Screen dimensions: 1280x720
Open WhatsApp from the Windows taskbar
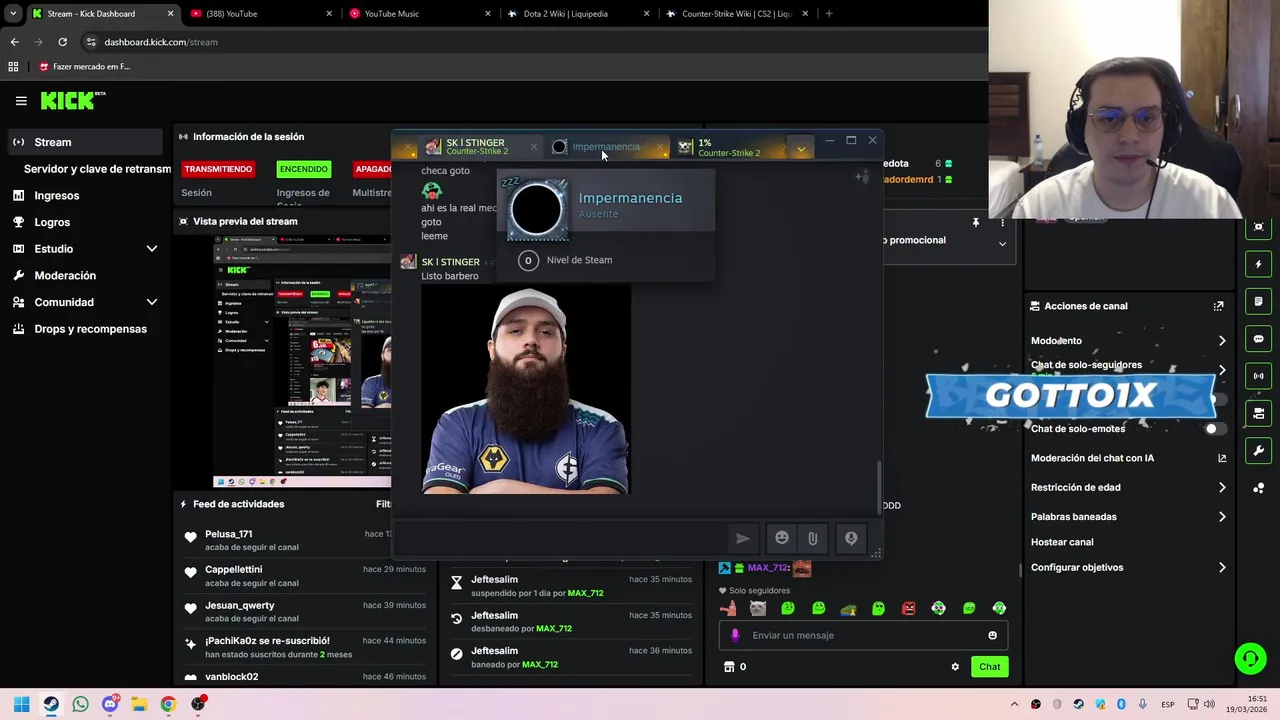[x=80, y=704]
